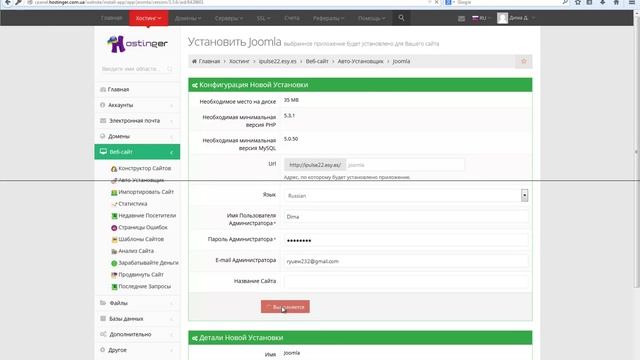Expand the Аккаунты sidebar section
Viewport: 640px width, 360px height.
137,105
